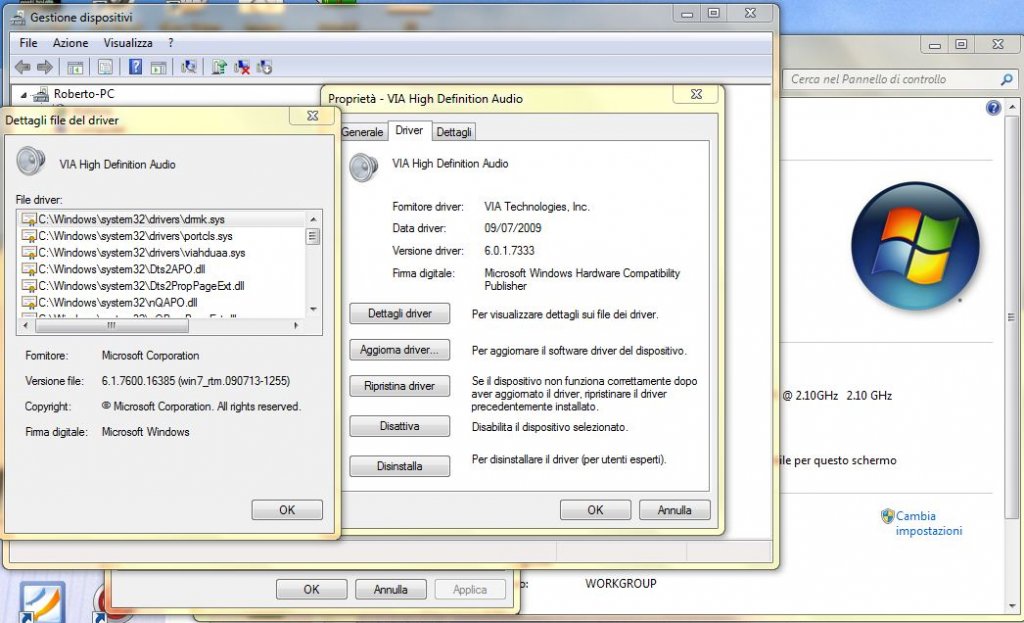Select the nQAPO.dll file row

point(163,302)
